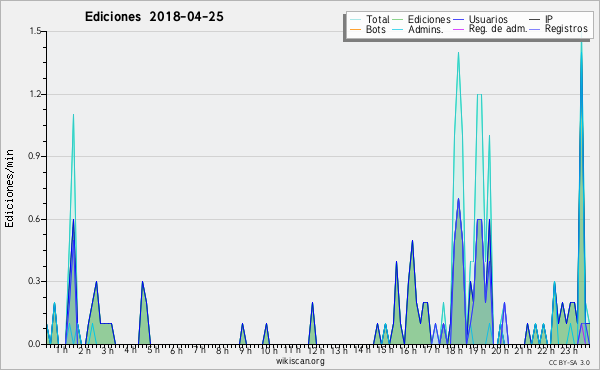This screenshot has height=370, width=600.
Task: Click the 'wikiscan.org' caption
Action: pos(300,361)
